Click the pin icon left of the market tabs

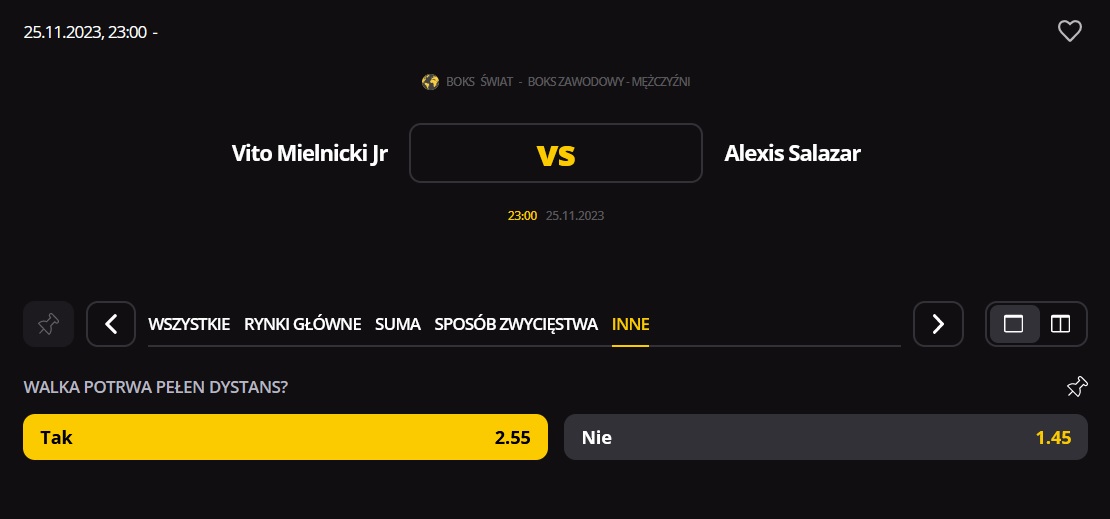pyautogui.click(x=48, y=324)
